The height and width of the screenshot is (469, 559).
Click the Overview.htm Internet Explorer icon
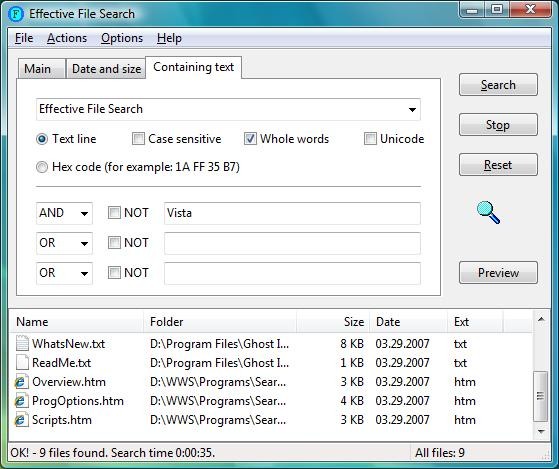click(21, 382)
